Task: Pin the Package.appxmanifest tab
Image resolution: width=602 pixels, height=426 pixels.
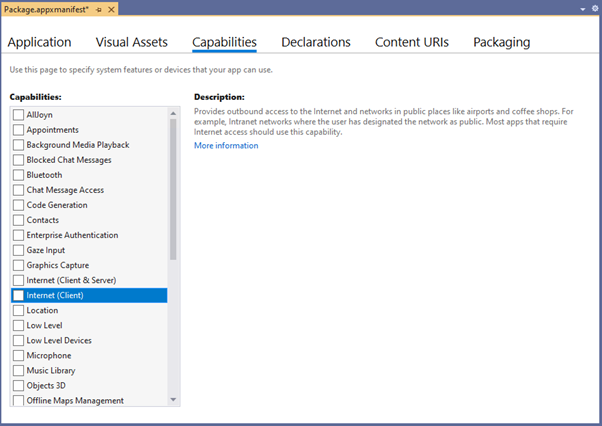Action: coord(99,10)
